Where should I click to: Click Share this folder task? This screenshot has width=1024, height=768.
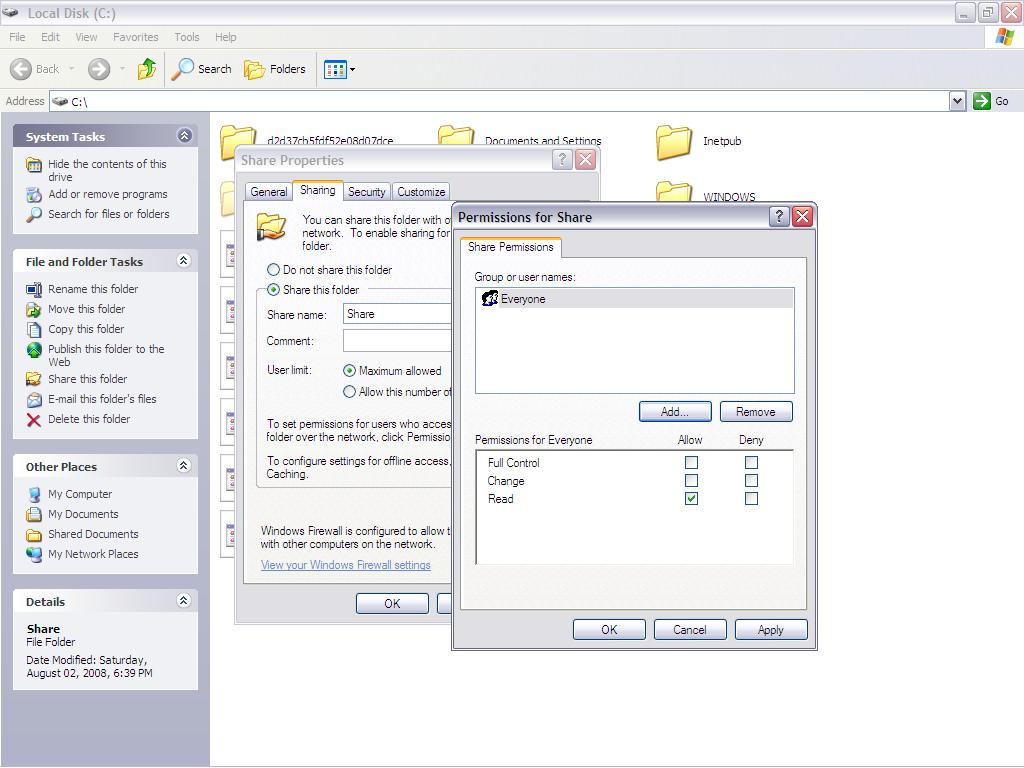[88, 379]
